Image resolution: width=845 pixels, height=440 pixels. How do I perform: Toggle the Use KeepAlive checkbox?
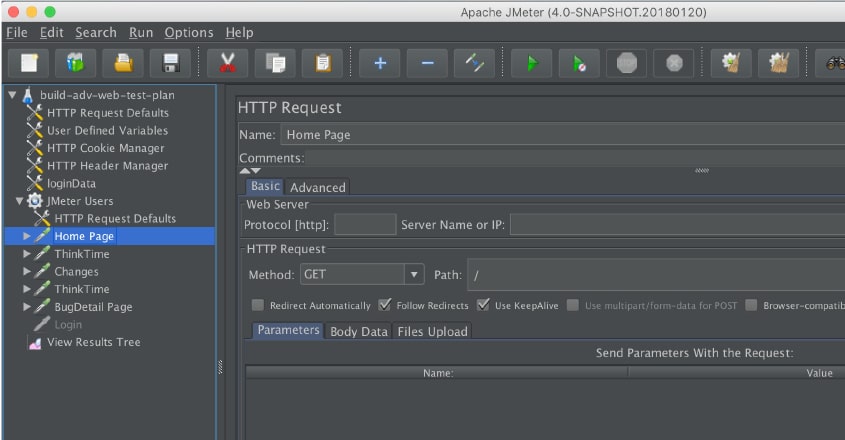484,305
